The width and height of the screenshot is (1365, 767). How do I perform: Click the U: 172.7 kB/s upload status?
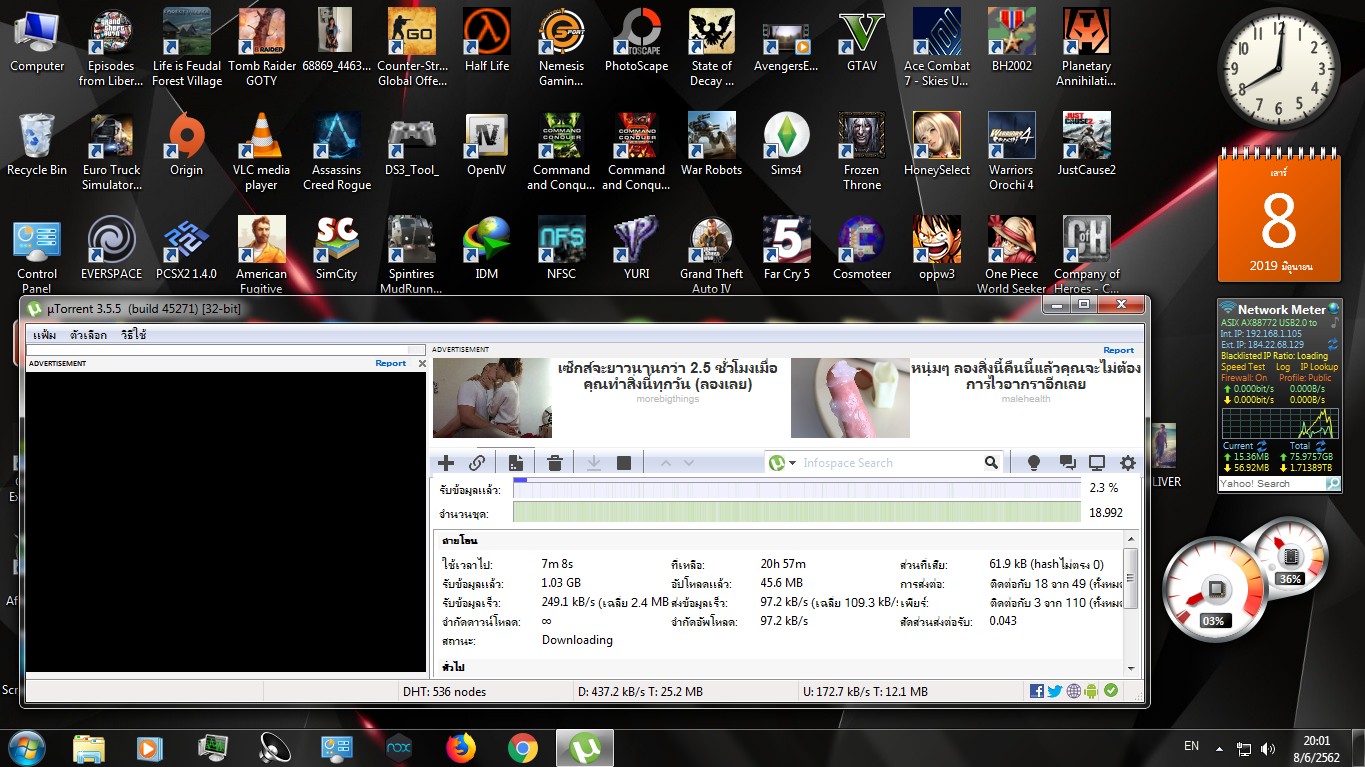[x=865, y=691]
